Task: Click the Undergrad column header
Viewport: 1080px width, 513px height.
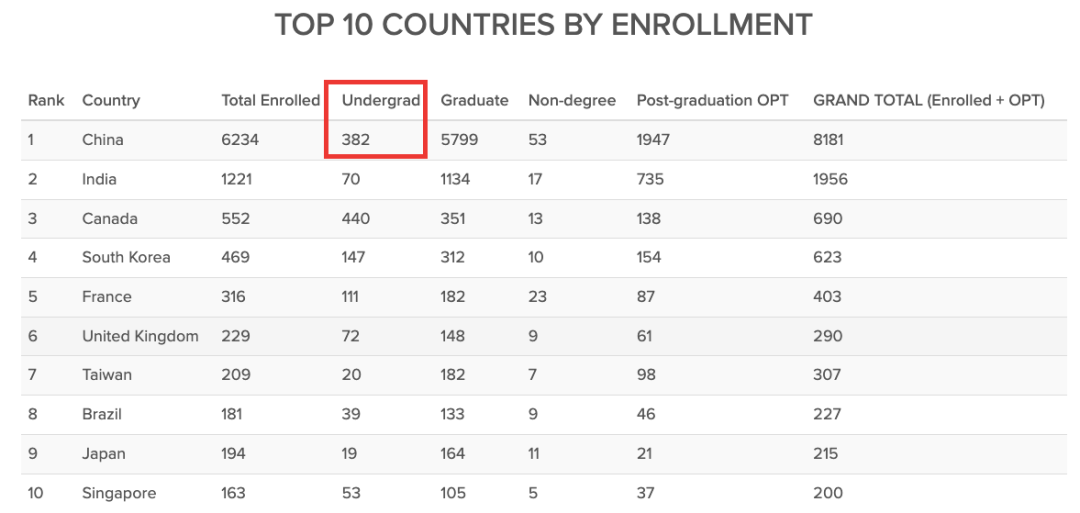Action: 381,101
